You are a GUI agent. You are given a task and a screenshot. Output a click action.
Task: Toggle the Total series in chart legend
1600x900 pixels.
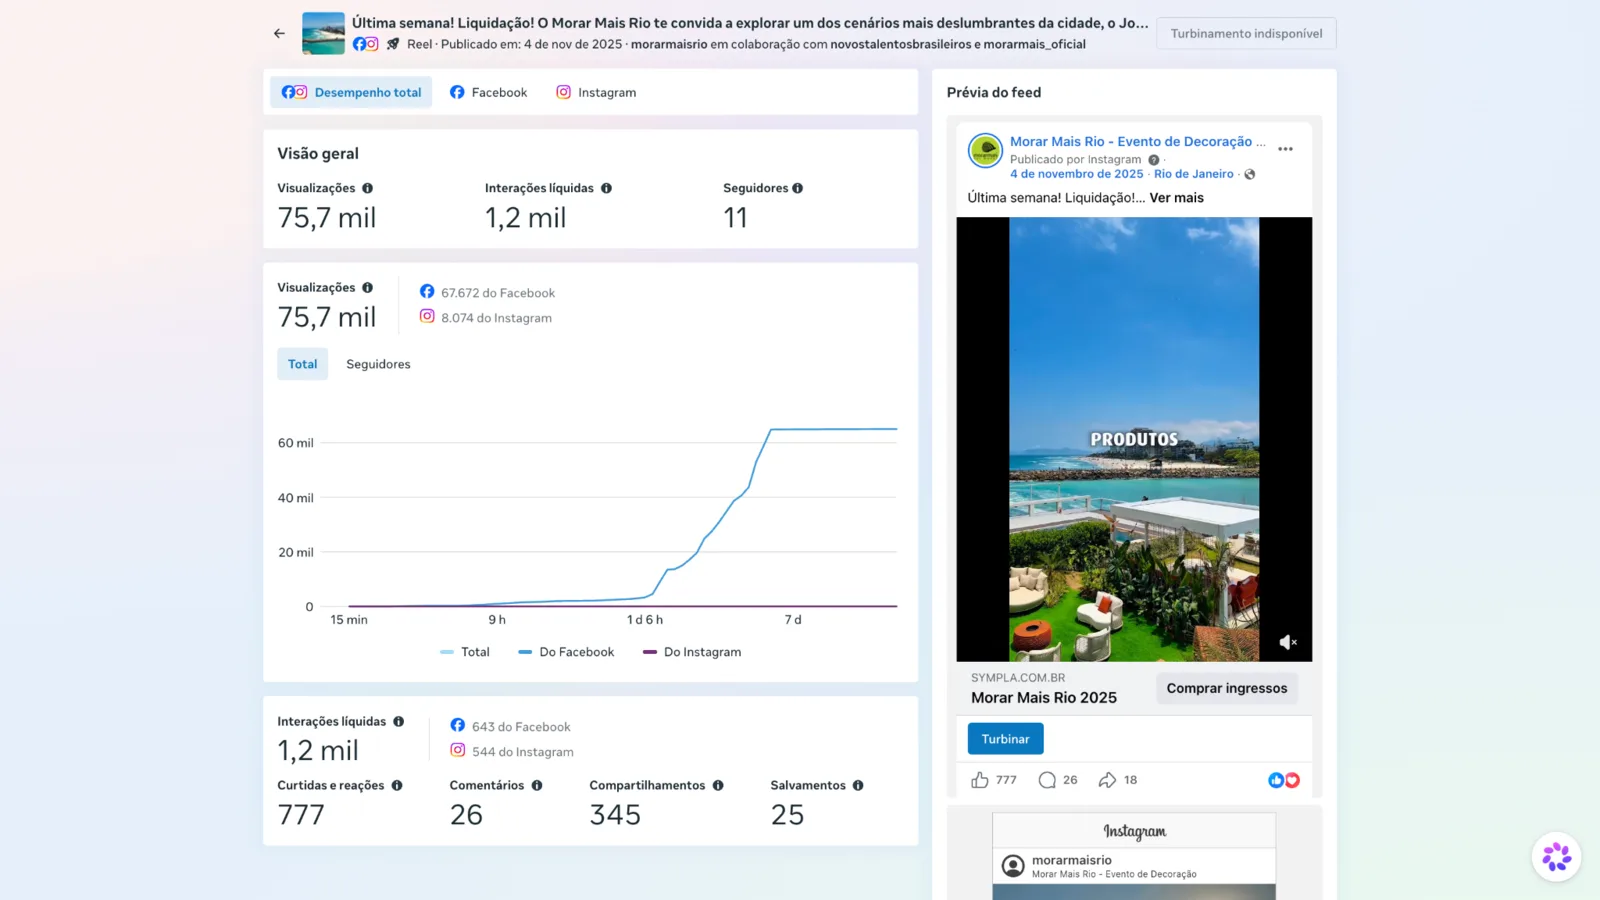[x=465, y=652]
